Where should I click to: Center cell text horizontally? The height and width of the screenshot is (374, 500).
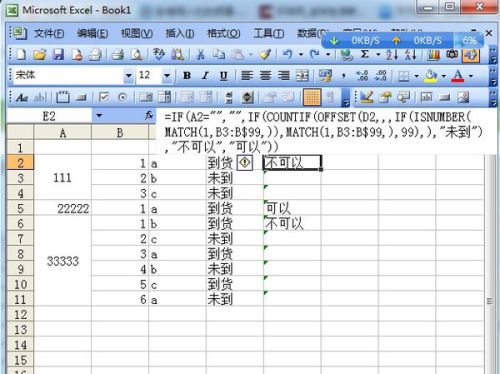click(266, 76)
